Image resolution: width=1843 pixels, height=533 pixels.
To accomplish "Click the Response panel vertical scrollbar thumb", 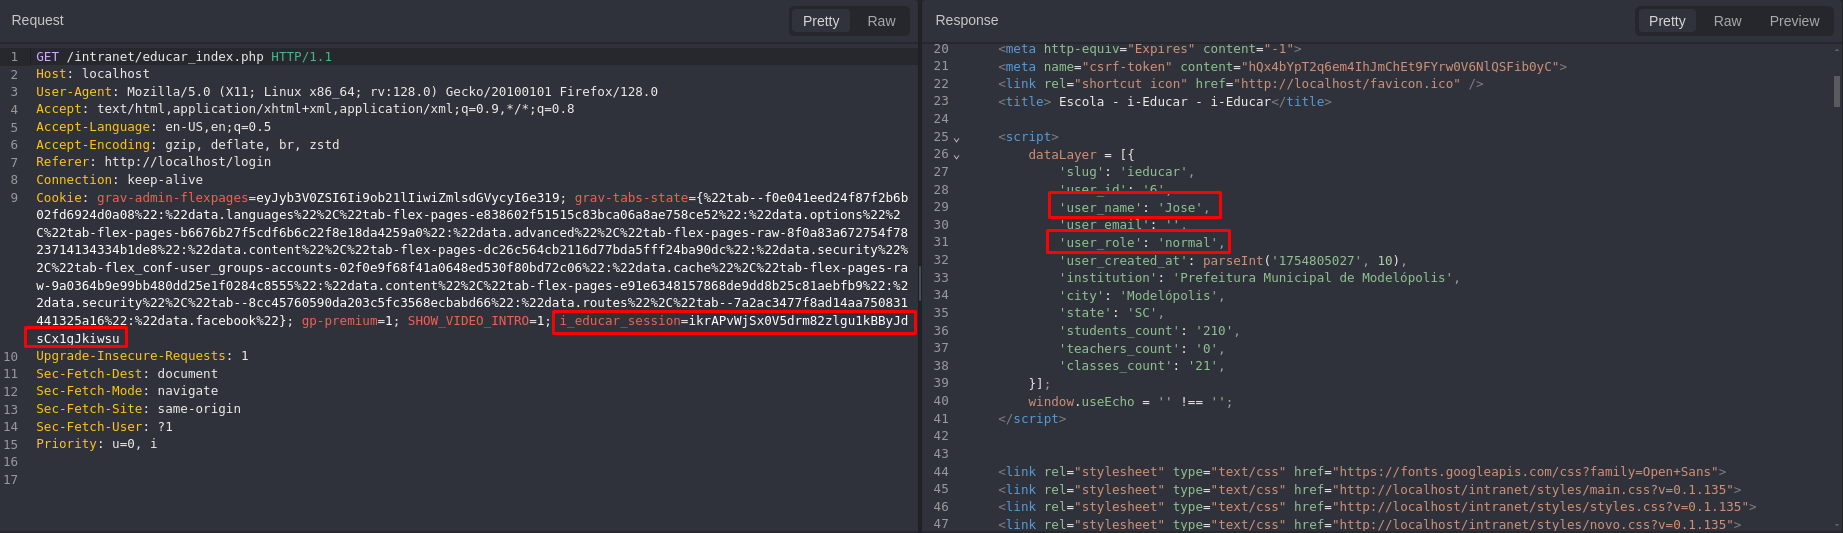I will 1837,91.
